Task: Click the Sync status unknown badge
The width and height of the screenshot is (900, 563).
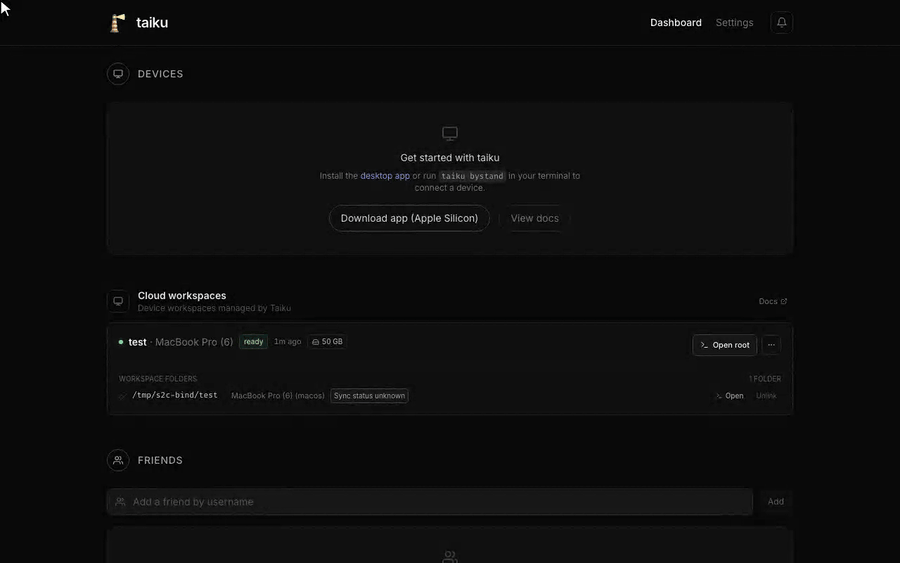Action: coord(369,396)
